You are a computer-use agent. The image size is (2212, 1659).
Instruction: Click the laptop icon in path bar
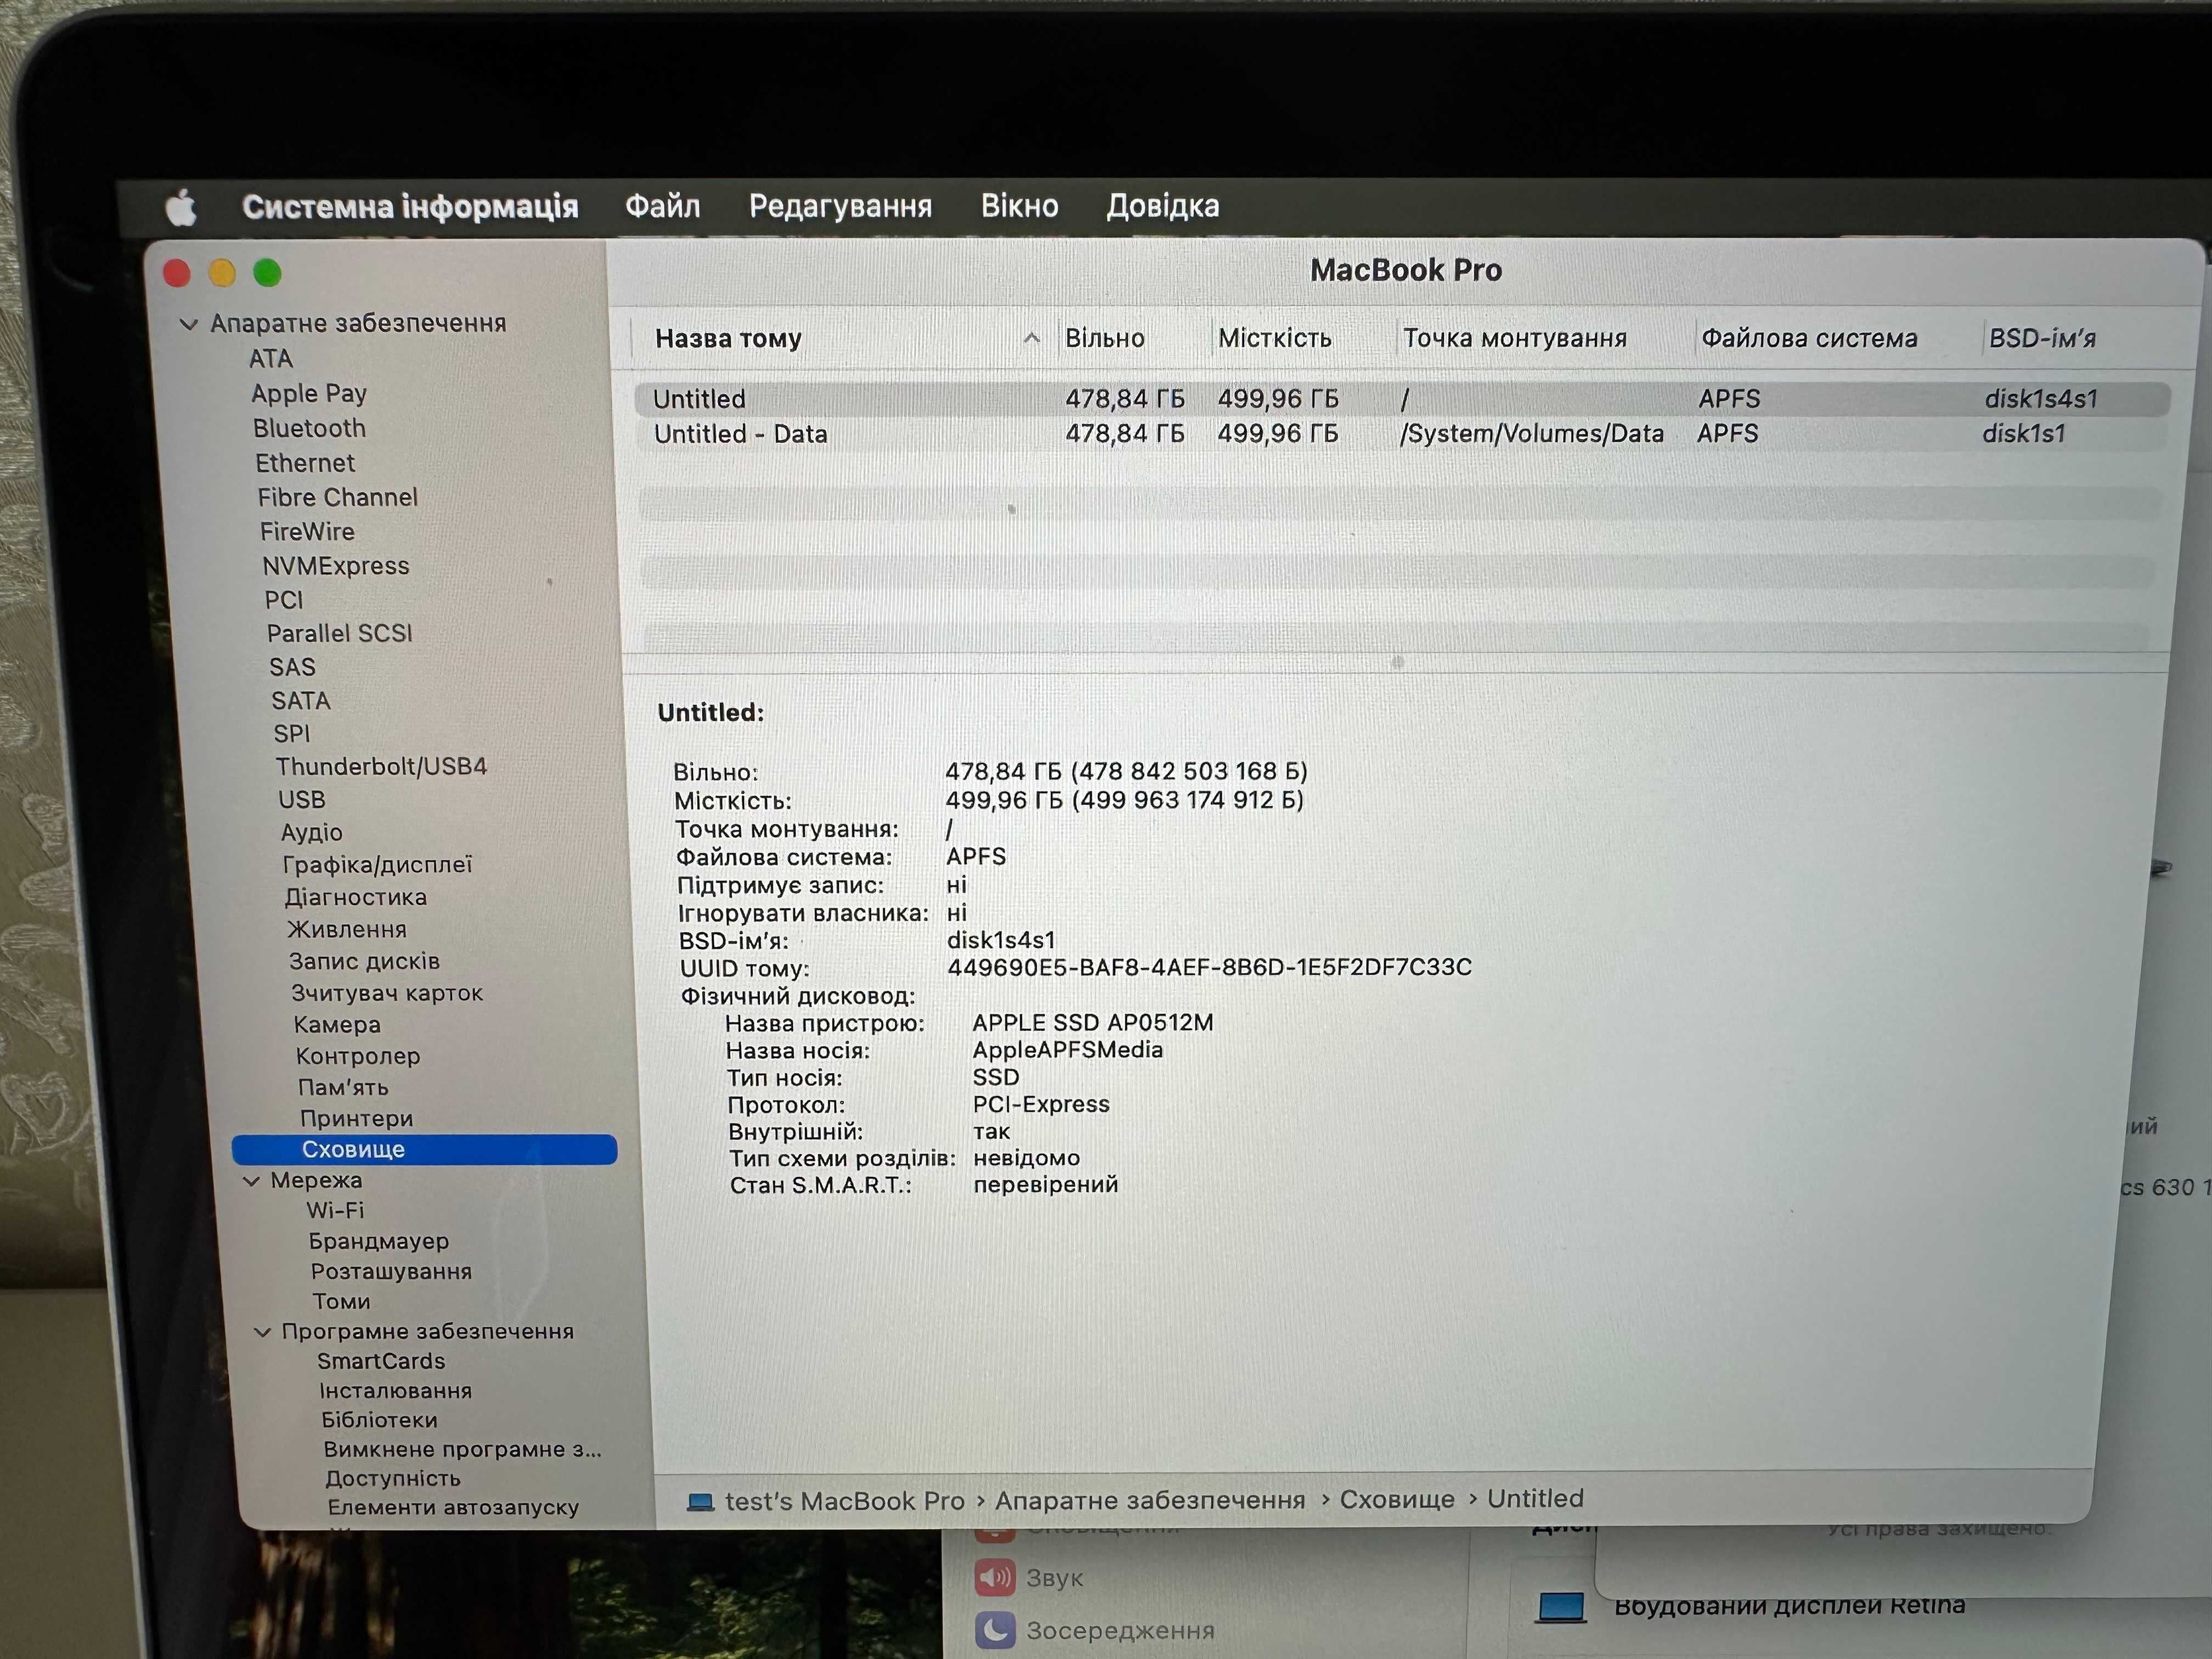click(700, 1502)
